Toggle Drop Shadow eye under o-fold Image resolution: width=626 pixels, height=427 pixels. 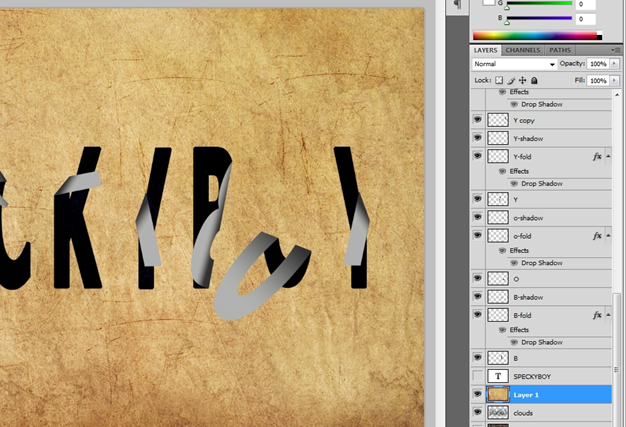point(514,263)
